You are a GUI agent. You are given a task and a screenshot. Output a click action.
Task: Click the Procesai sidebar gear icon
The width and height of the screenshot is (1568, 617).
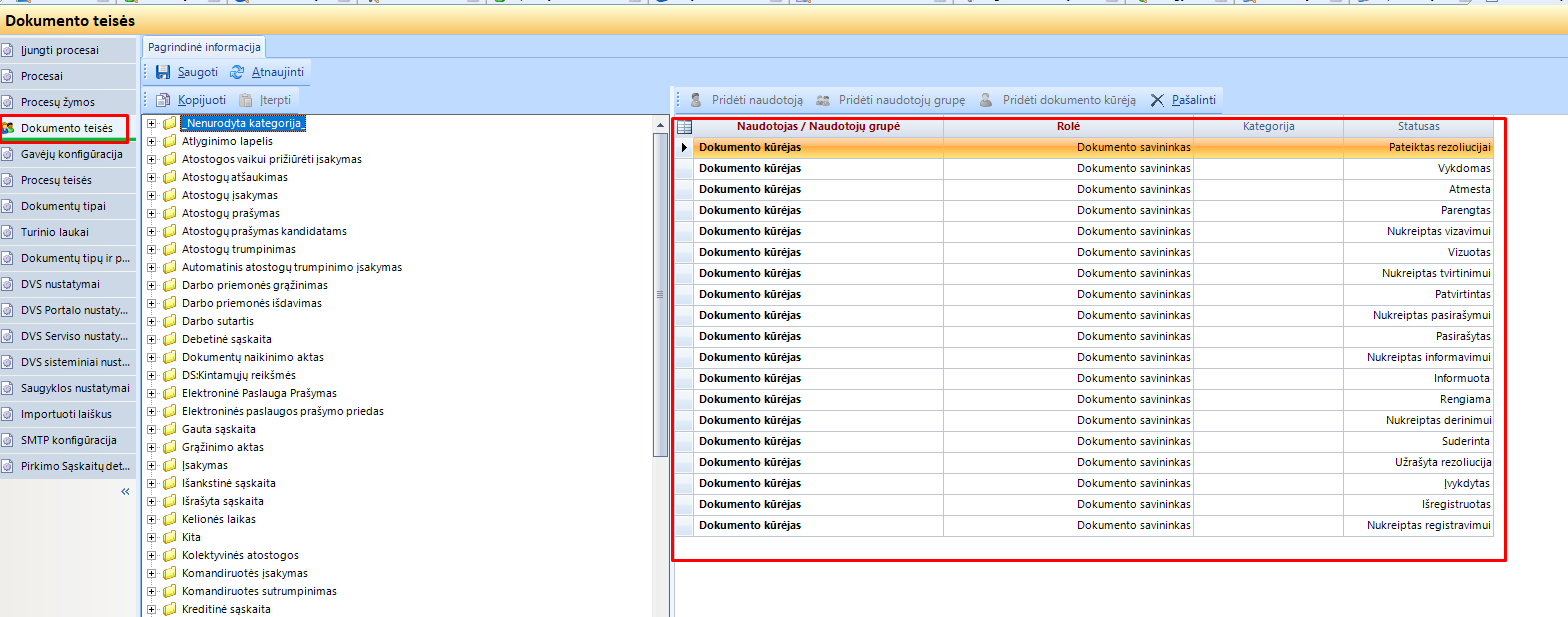click(x=8, y=76)
